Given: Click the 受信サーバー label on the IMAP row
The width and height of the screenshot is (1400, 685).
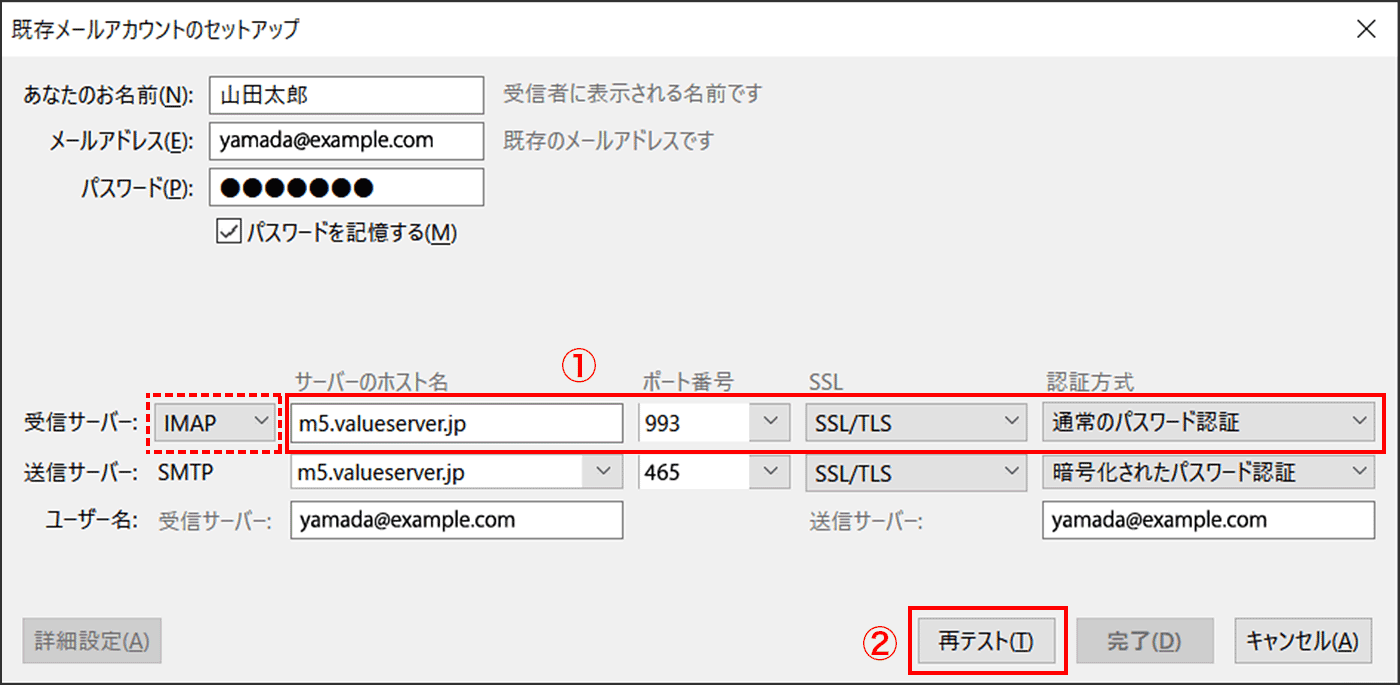Looking at the screenshot, I should pyautogui.click(x=80, y=423).
